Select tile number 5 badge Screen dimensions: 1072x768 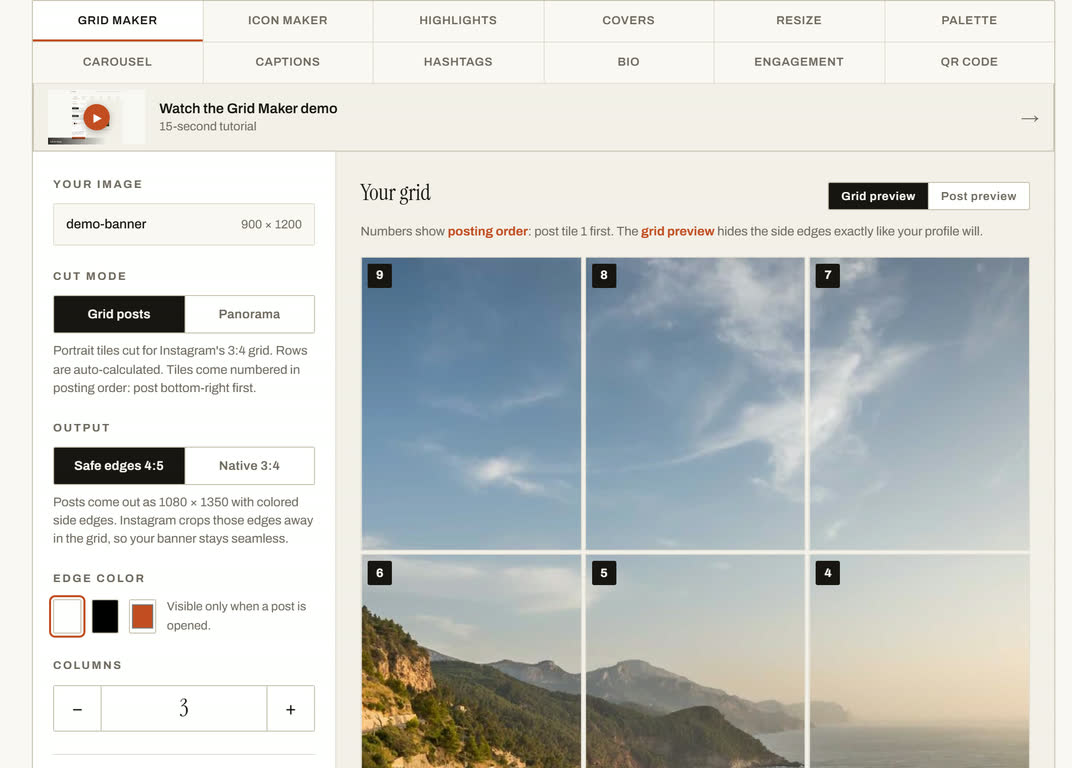[x=604, y=573]
